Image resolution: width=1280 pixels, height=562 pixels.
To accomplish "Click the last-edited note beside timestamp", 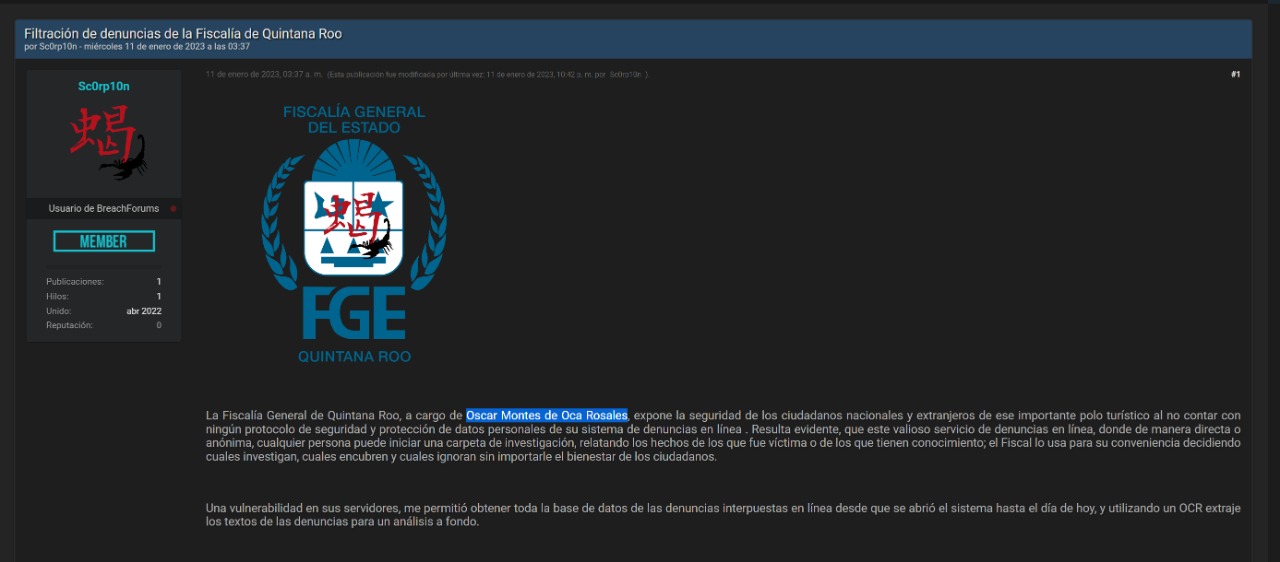I will pyautogui.click(x=488, y=74).
